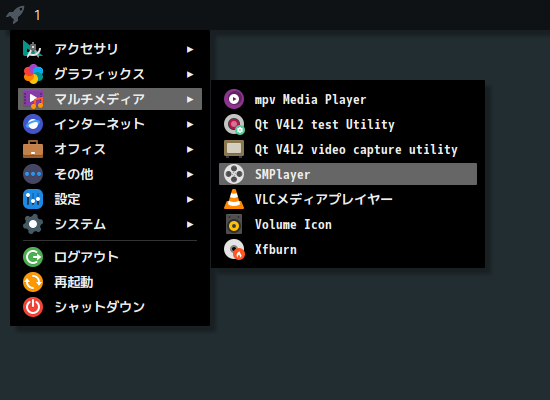Click the red シャットダウン power icon

point(33,307)
